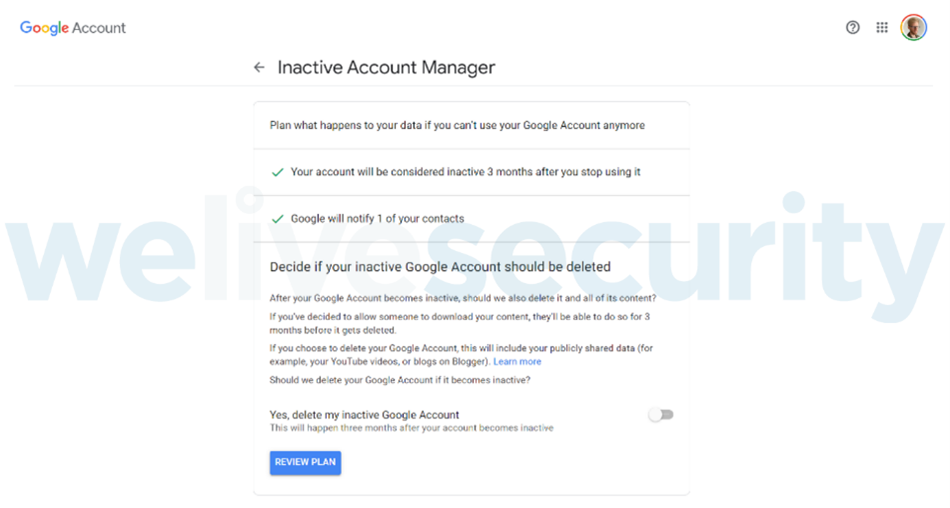
Task: Click paragraph about allowing someone to download content
Action: (460, 323)
